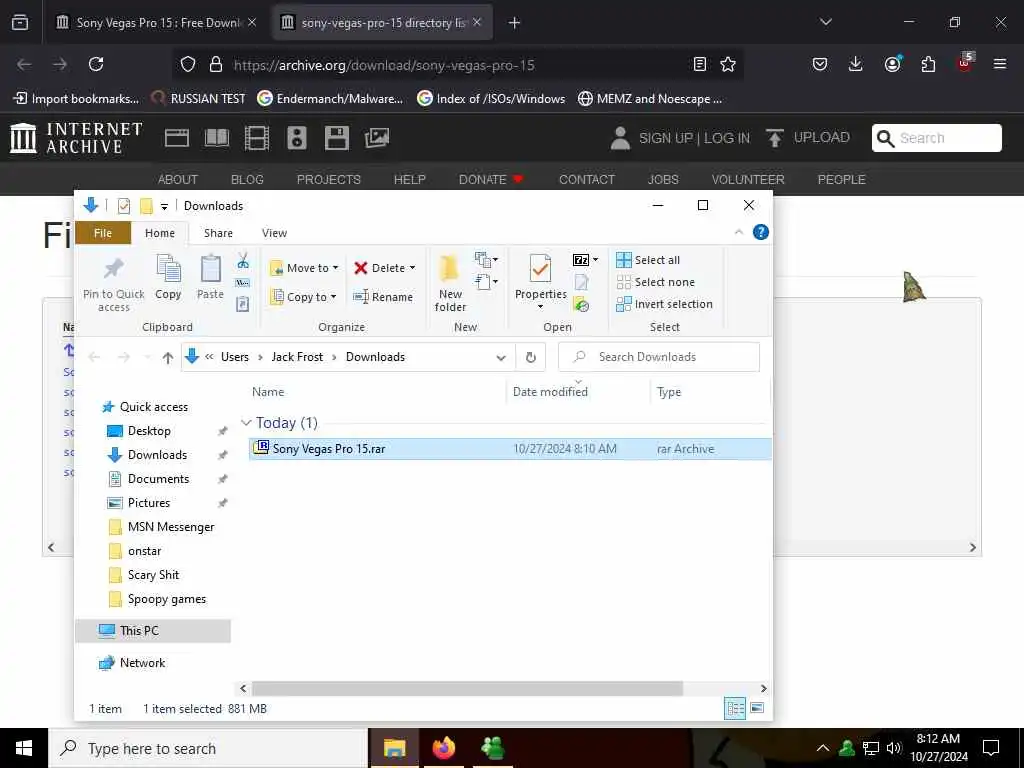
Task: Click Invert selection button
Action: [664, 304]
